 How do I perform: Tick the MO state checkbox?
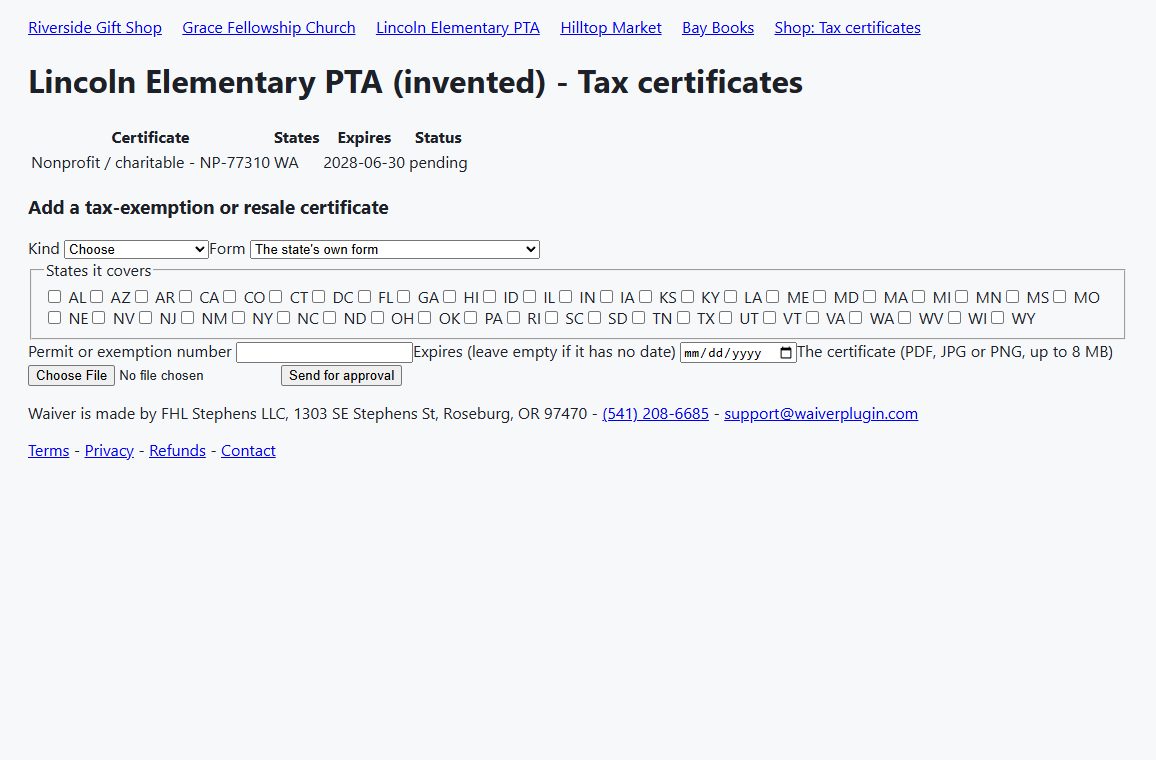pyautogui.click(x=1059, y=296)
